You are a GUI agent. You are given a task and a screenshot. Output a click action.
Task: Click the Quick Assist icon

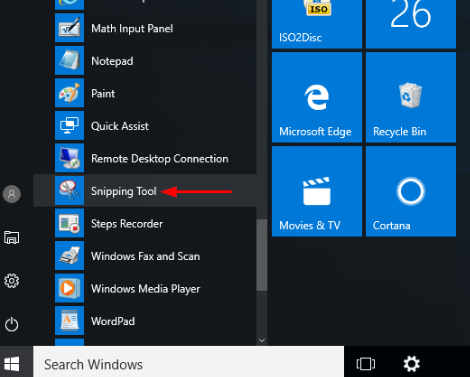pos(69,126)
